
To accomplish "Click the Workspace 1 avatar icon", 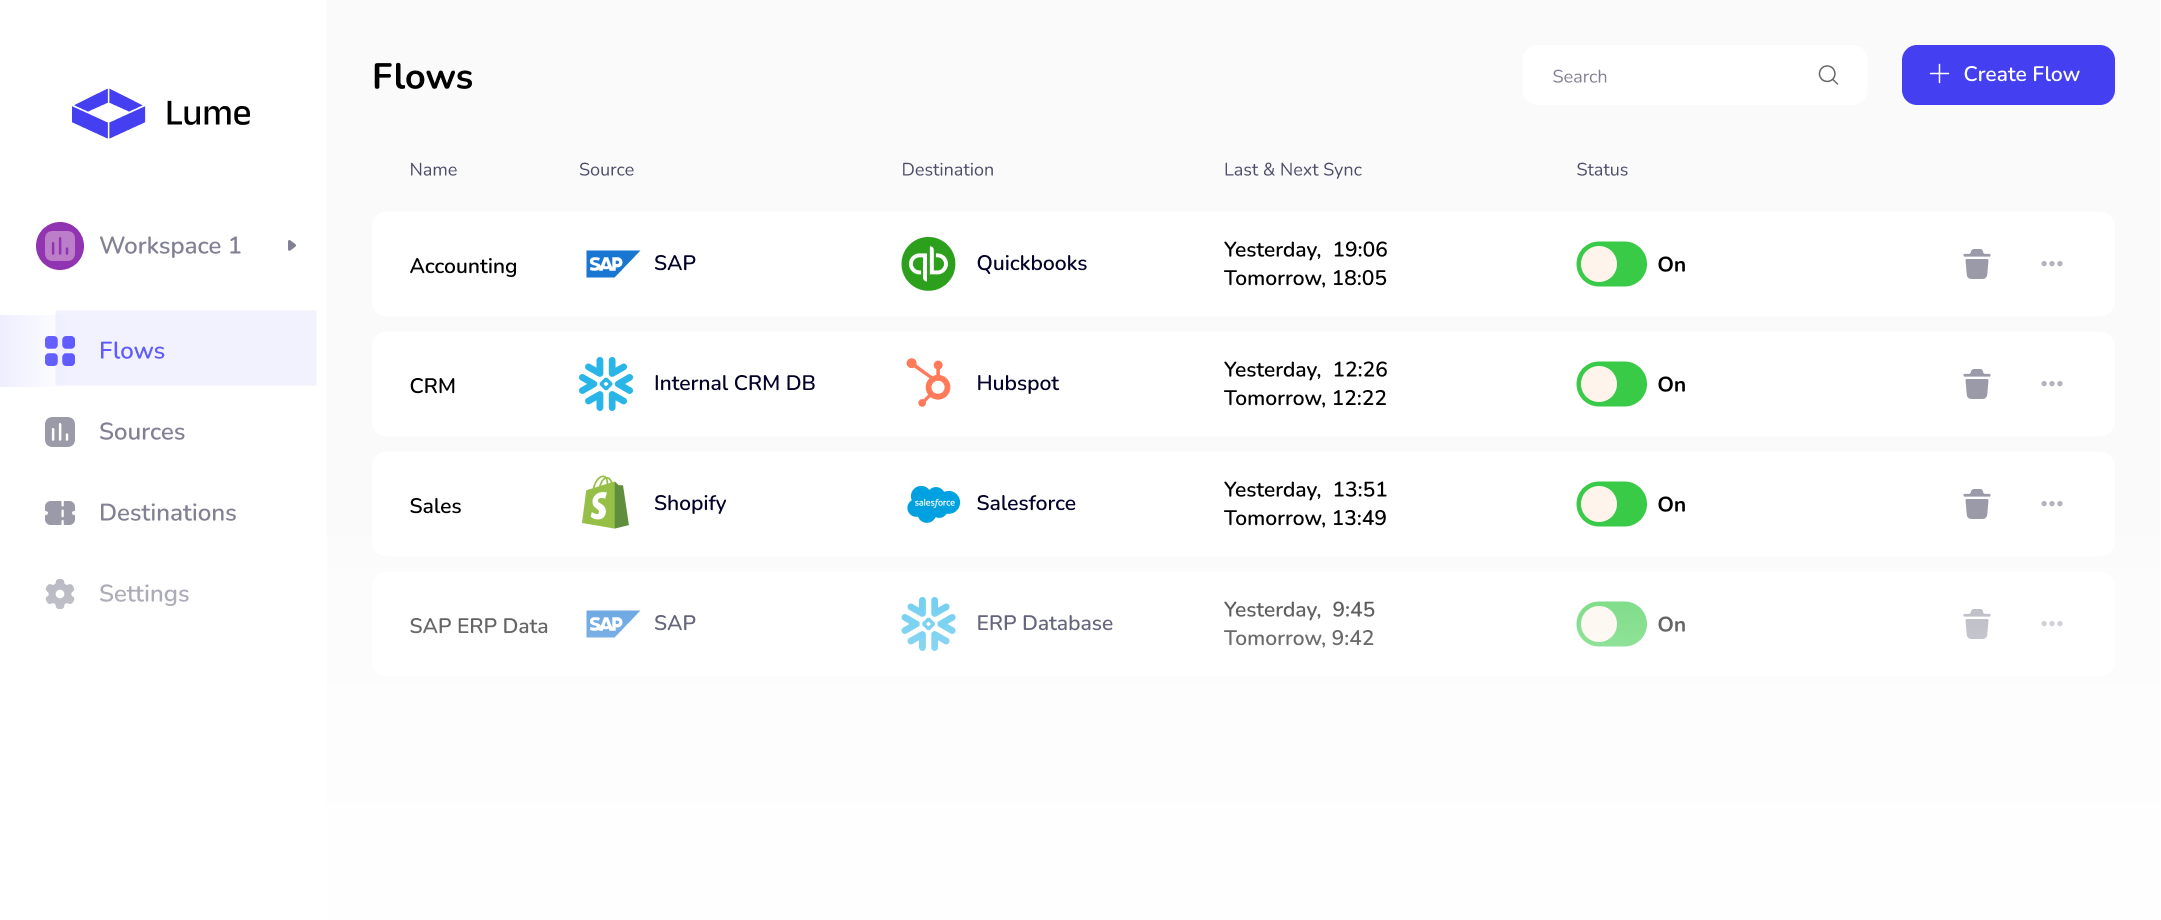I will pos(59,245).
